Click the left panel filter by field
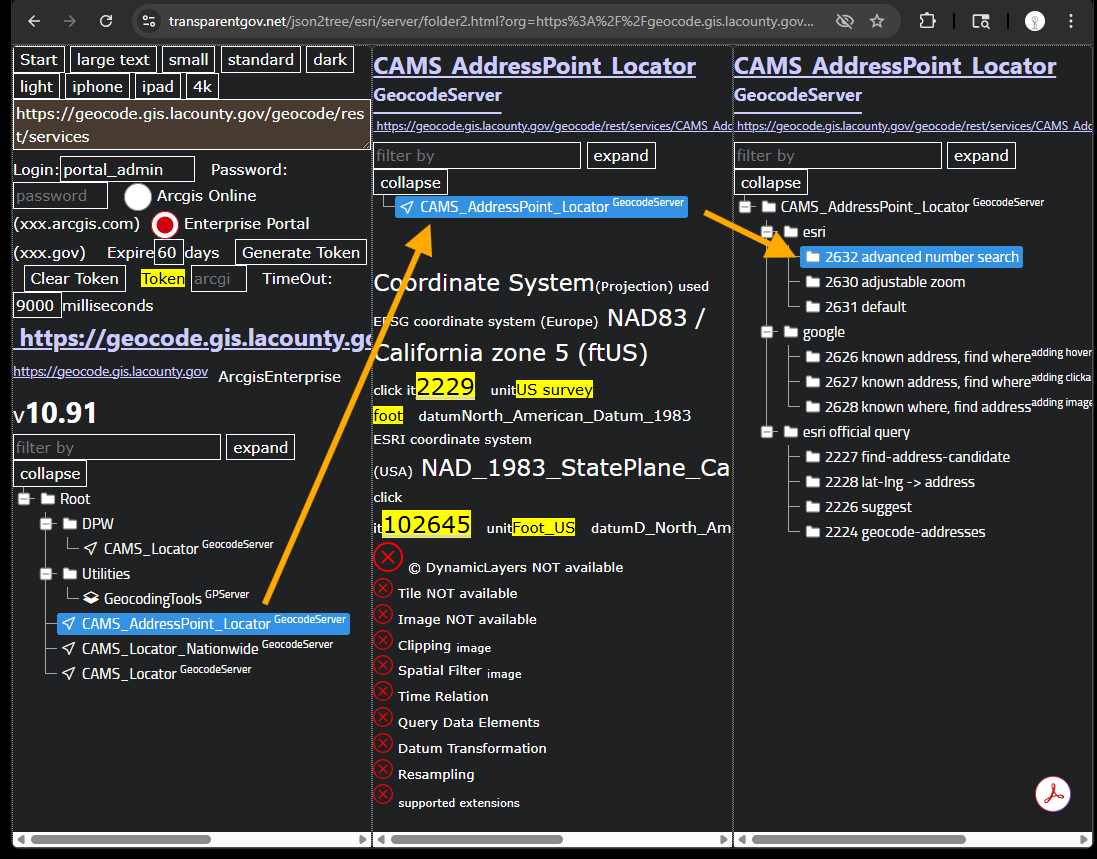The image size is (1097, 859). (x=117, y=447)
